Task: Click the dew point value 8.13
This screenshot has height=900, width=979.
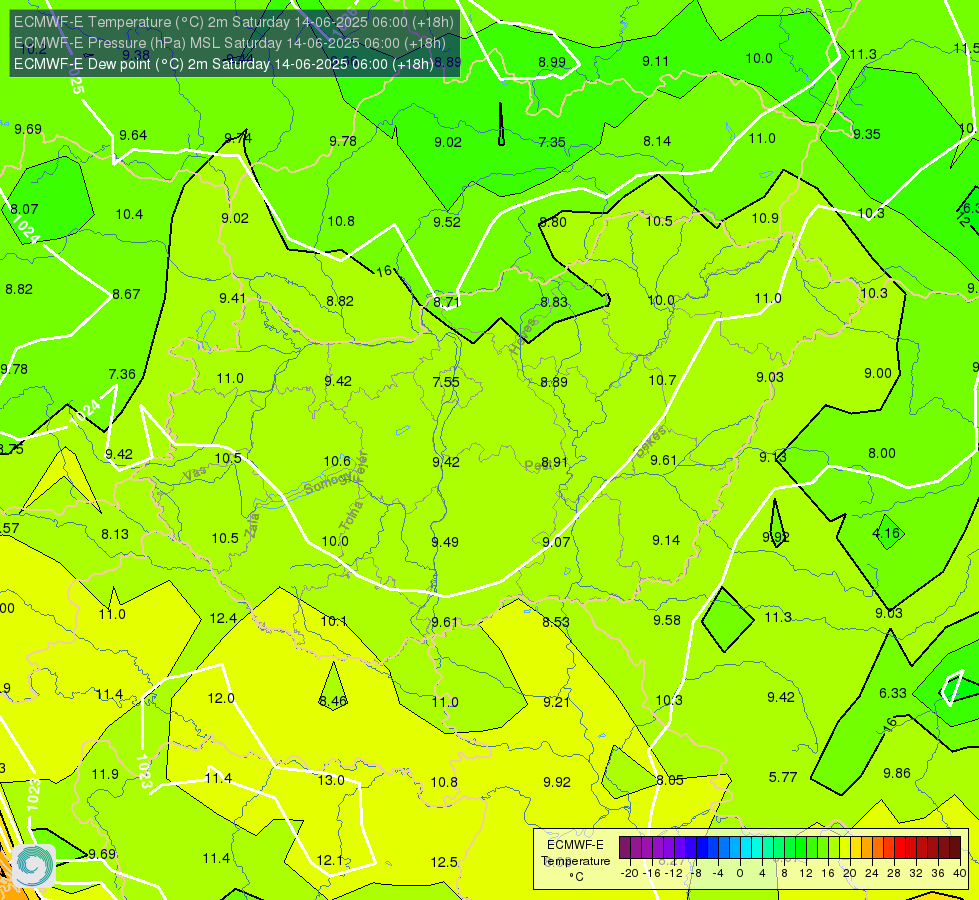Action: 115,534
